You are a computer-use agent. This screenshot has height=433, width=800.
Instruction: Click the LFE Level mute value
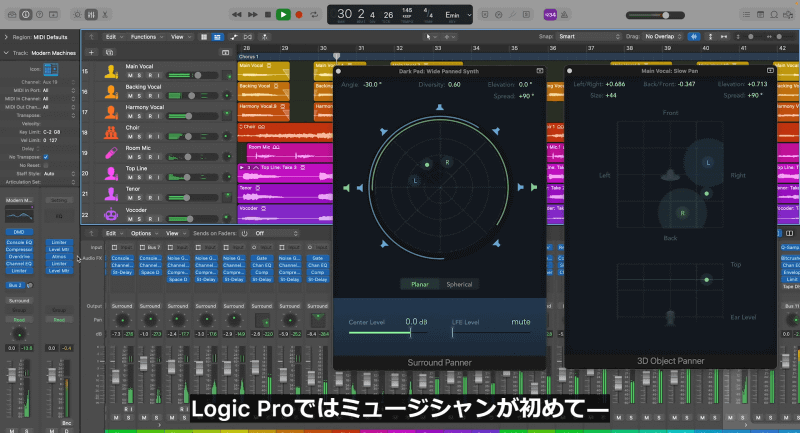(521, 322)
